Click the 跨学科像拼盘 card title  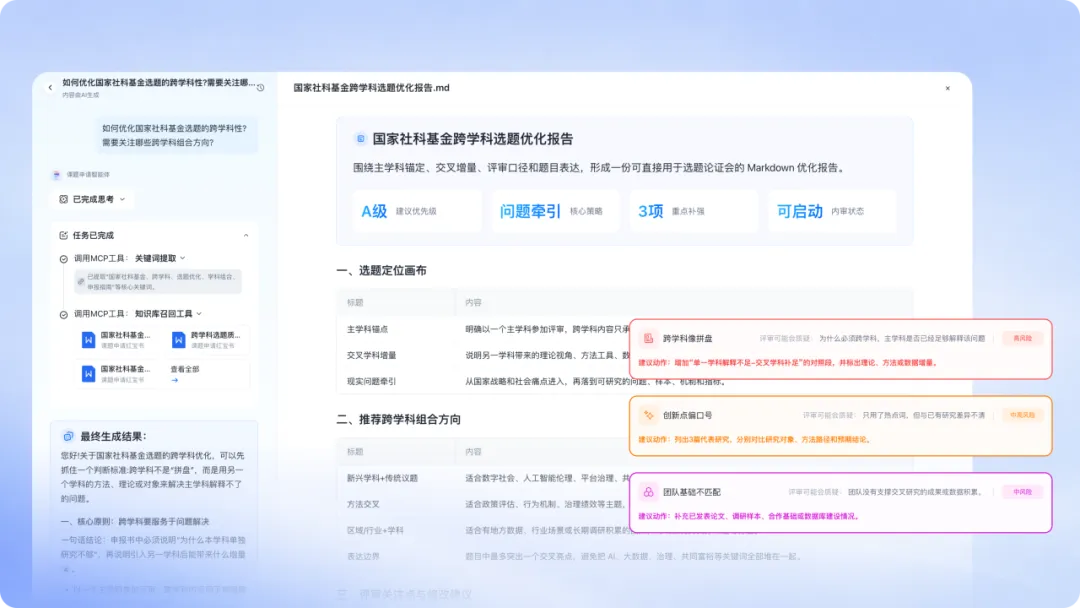tap(687, 338)
